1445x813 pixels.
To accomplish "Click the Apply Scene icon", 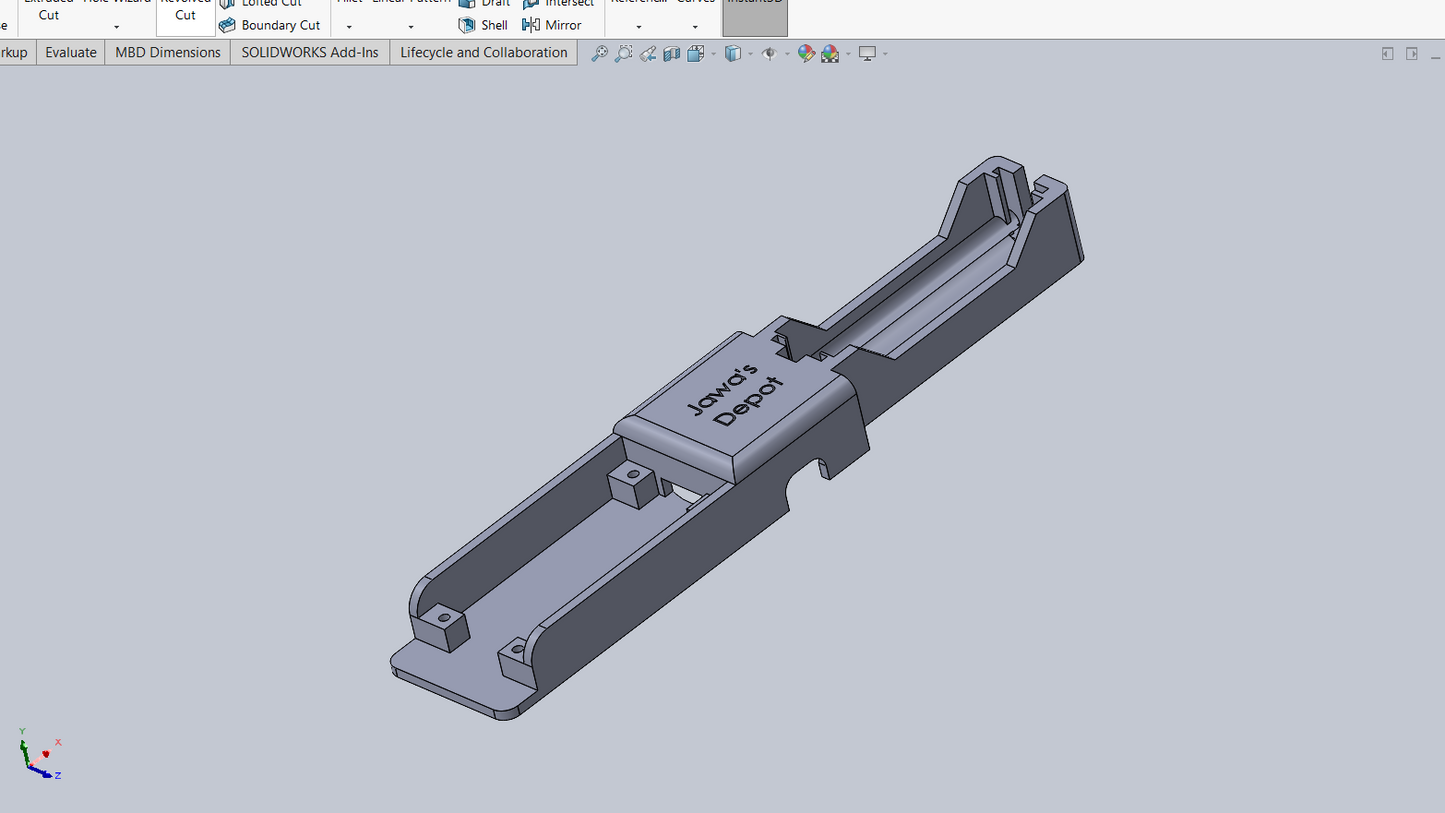I will coord(830,54).
